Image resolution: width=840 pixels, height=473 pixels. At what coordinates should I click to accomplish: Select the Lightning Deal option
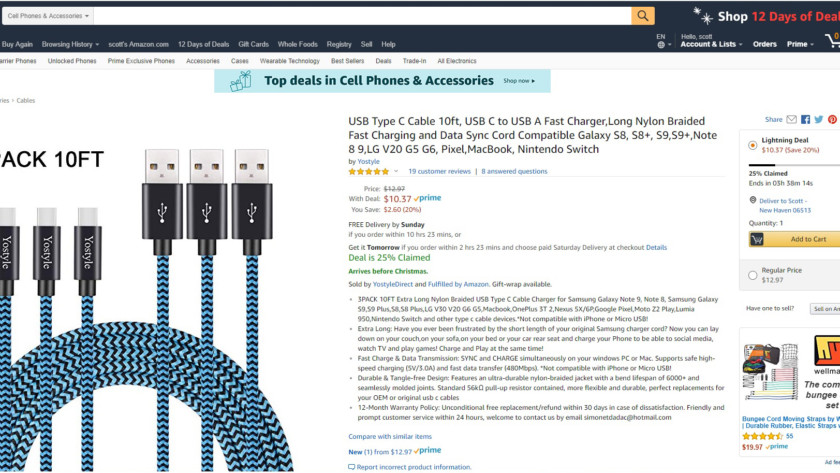(753, 145)
